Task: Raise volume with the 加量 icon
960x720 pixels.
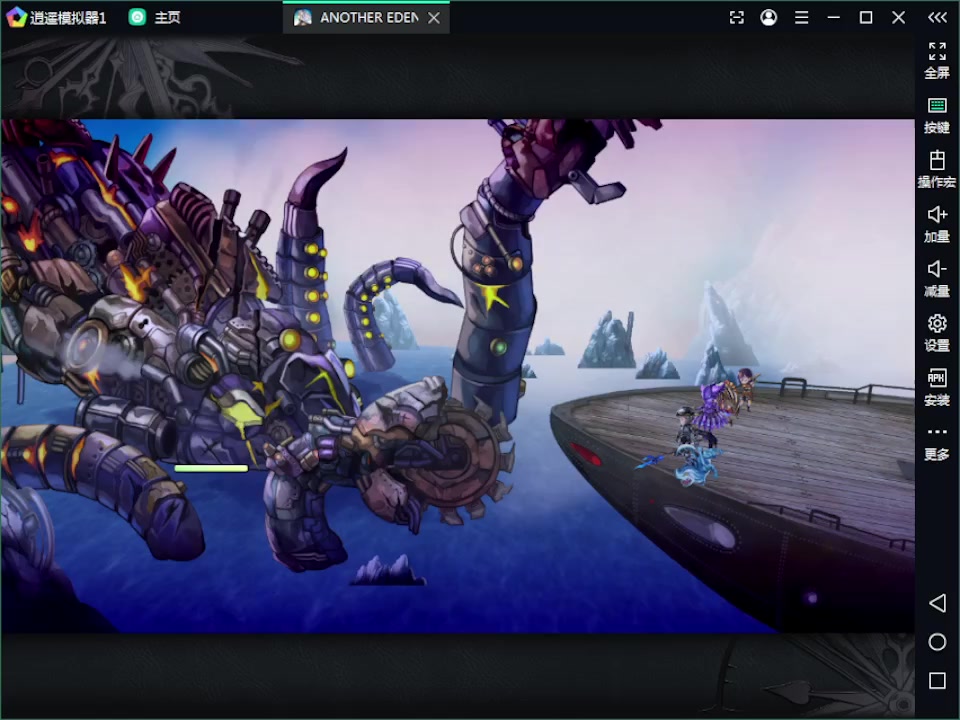Action: (x=937, y=216)
